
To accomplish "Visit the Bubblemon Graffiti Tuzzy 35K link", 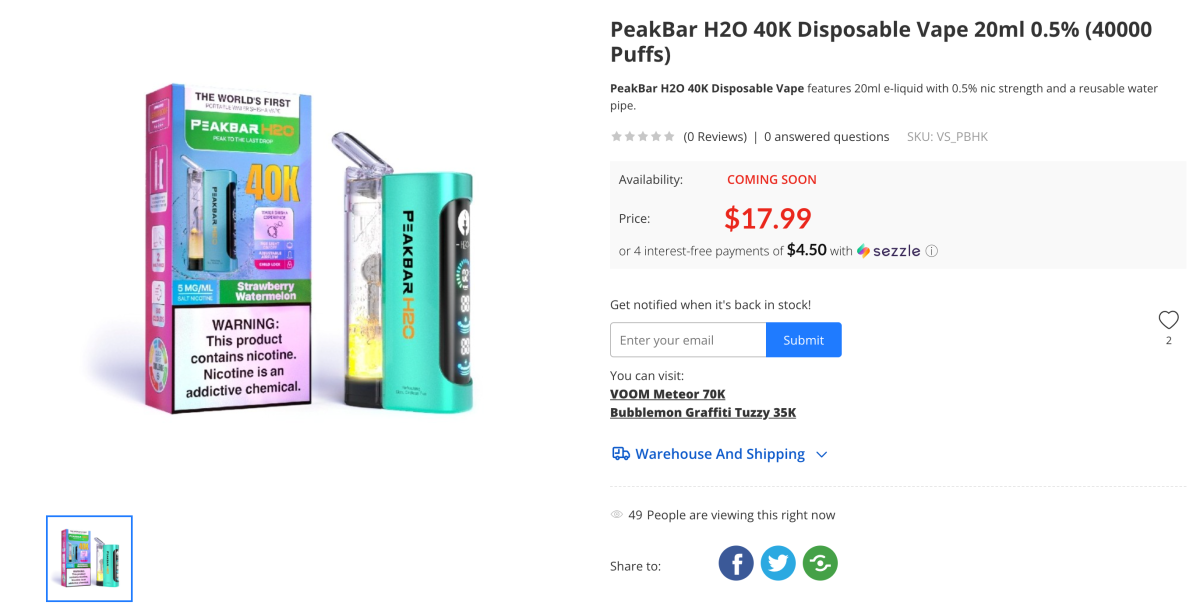I will [x=702, y=411].
